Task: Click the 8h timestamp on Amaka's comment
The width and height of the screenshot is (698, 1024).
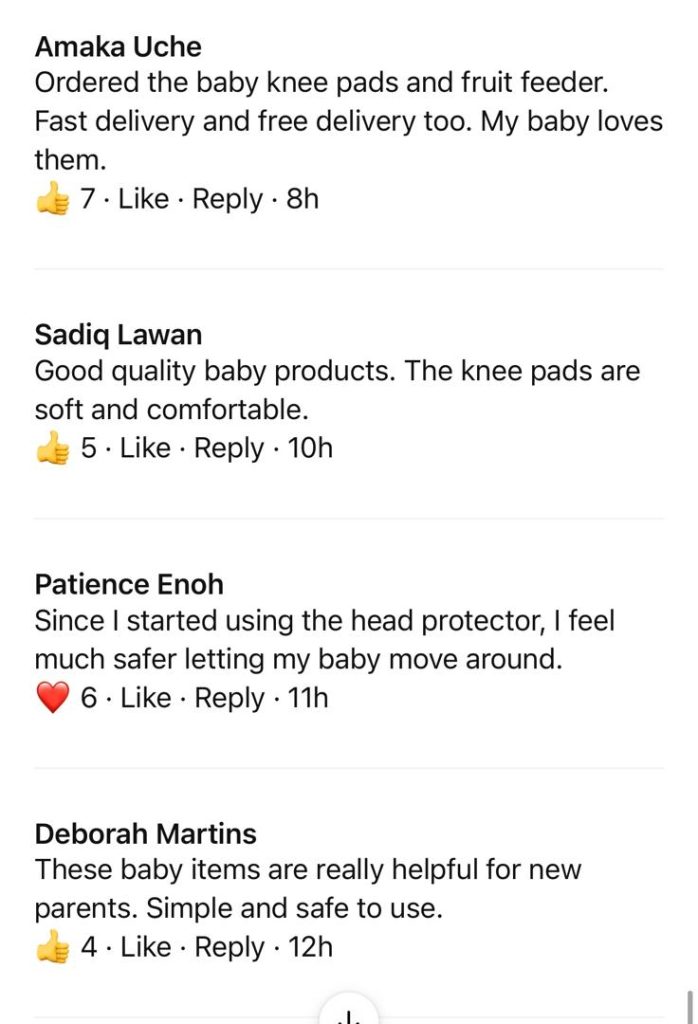Action: click(x=302, y=199)
